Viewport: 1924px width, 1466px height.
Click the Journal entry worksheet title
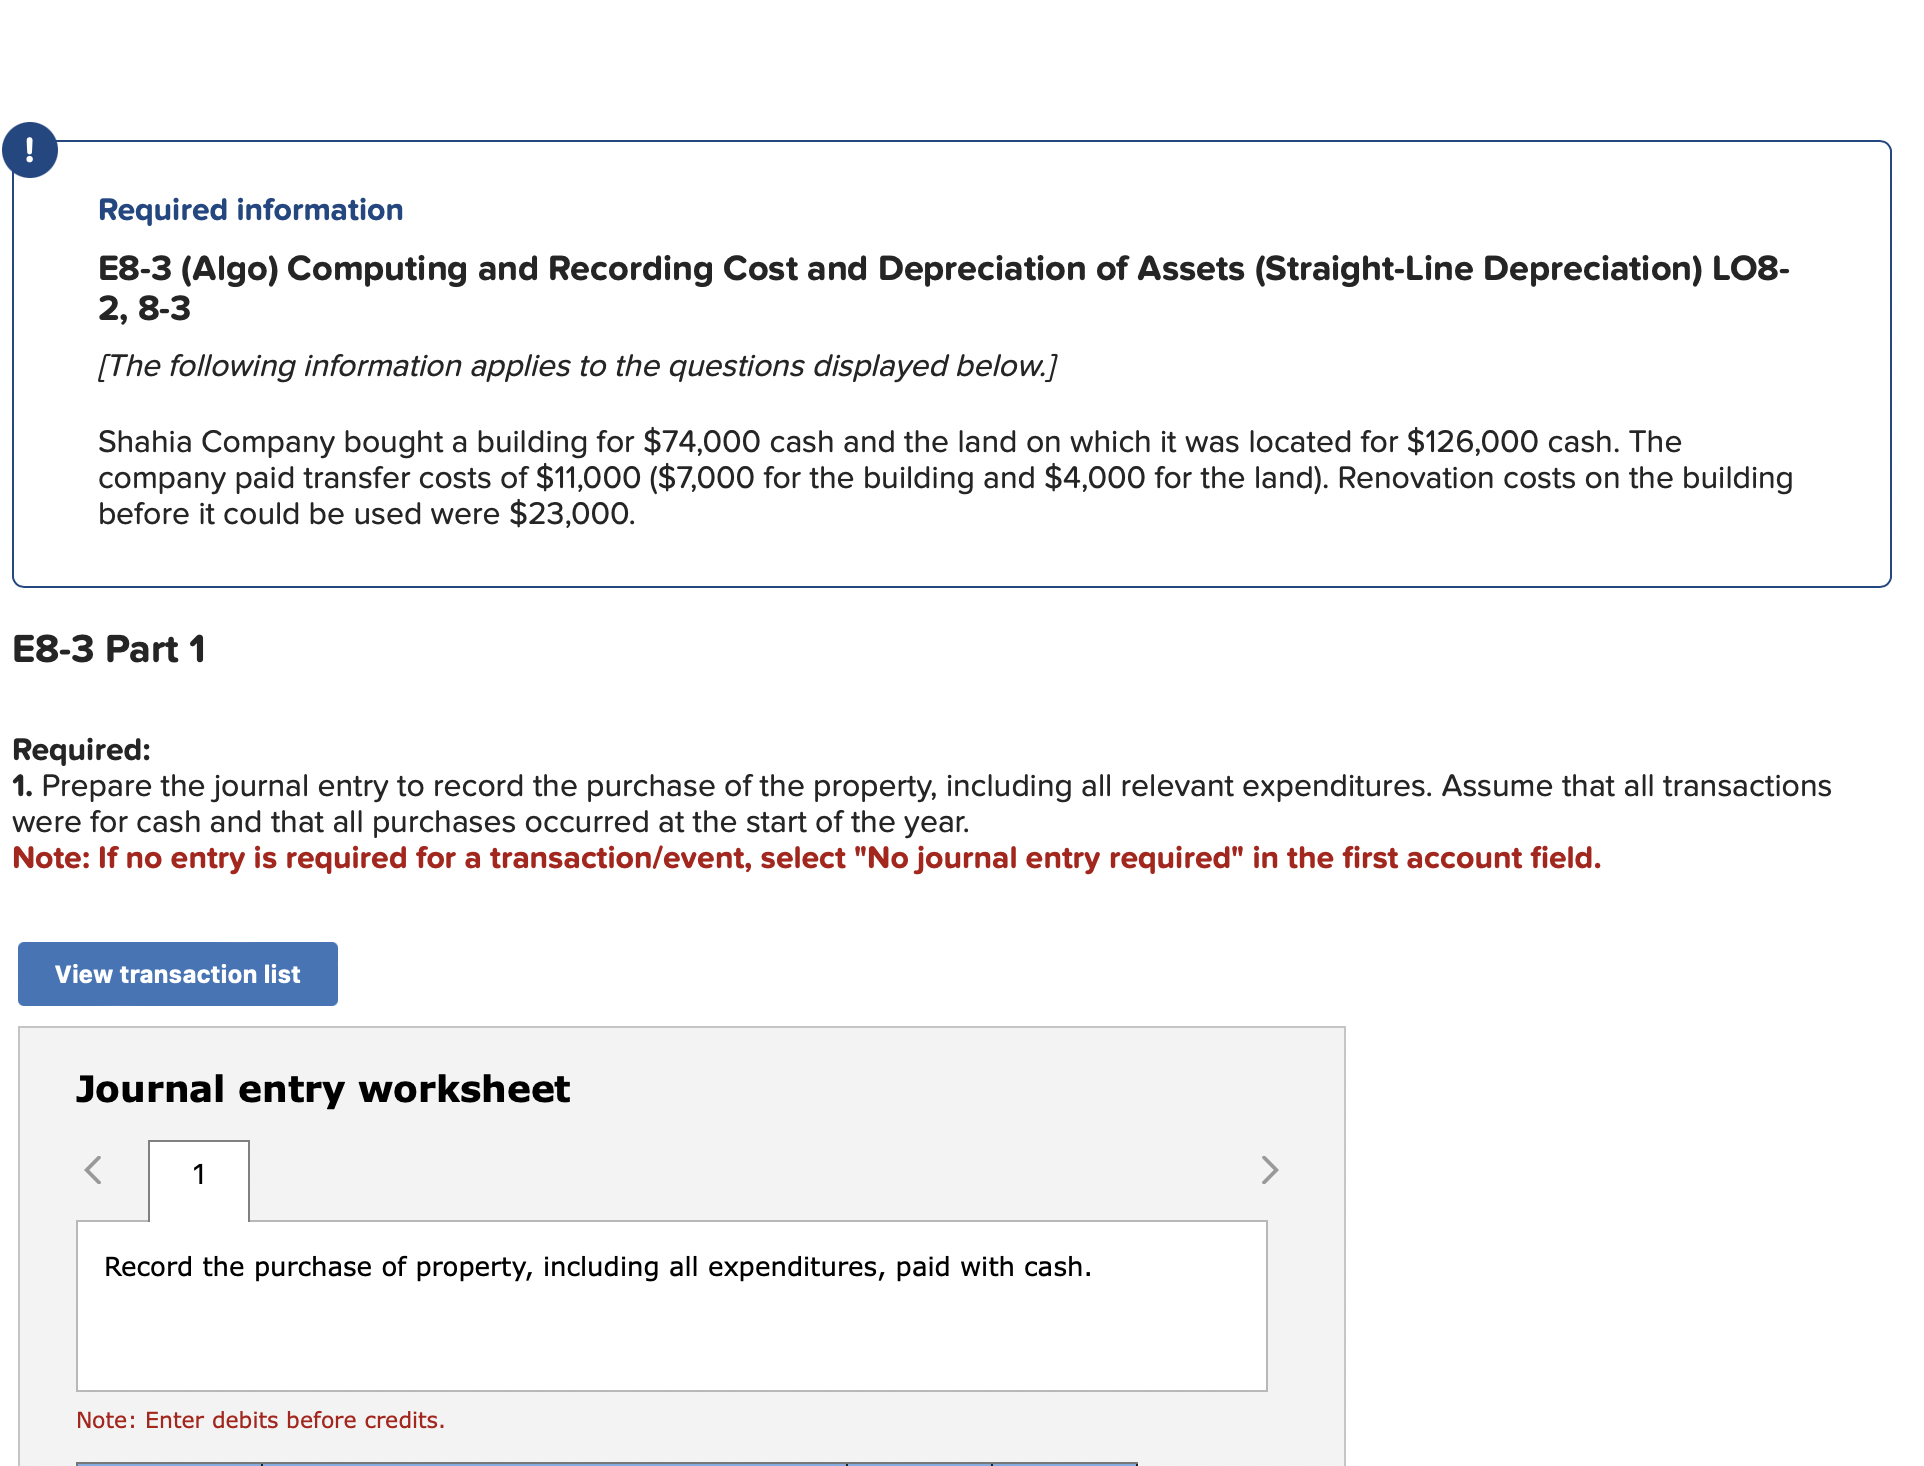(x=322, y=1088)
